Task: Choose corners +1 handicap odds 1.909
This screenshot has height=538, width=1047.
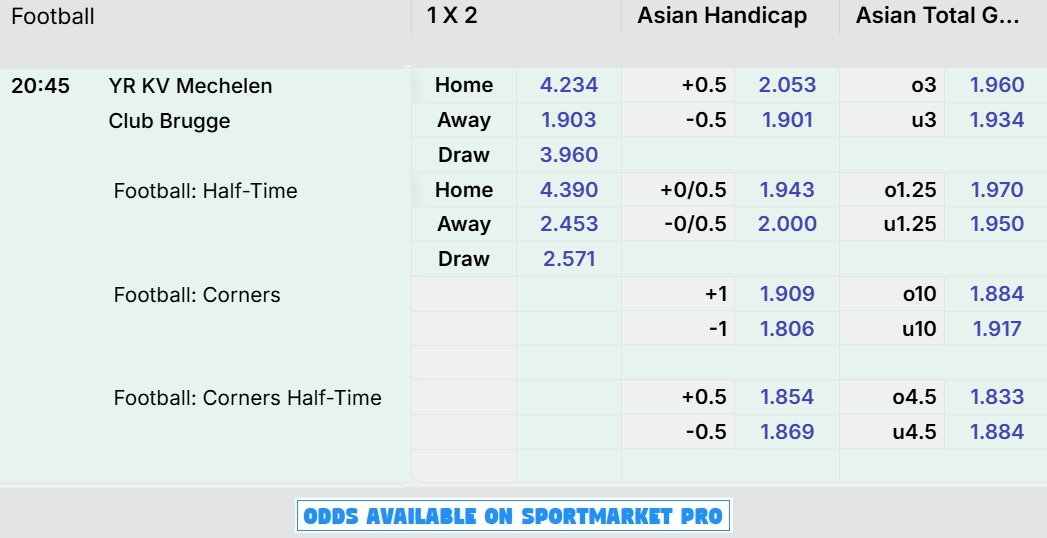Action: [787, 294]
